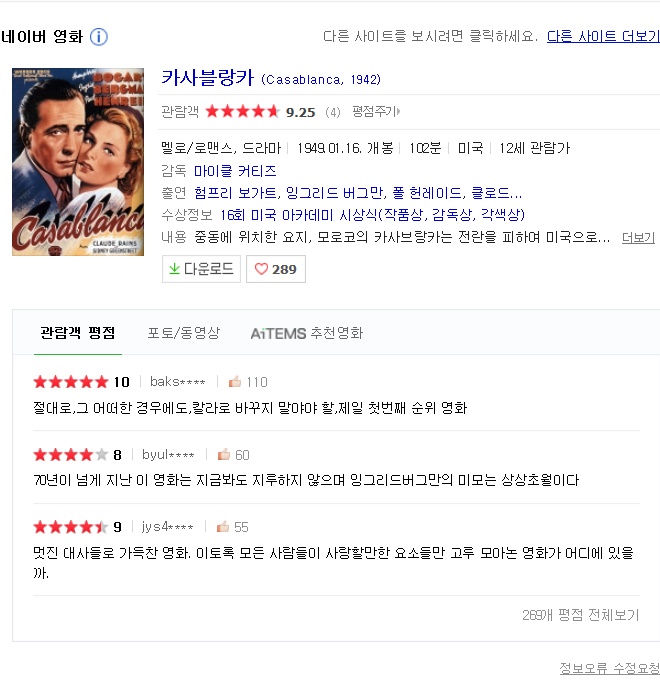Open the AiTEMS 추천영화 tab
This screenshot has height=698, width=660.
click(x=307, y=333)
